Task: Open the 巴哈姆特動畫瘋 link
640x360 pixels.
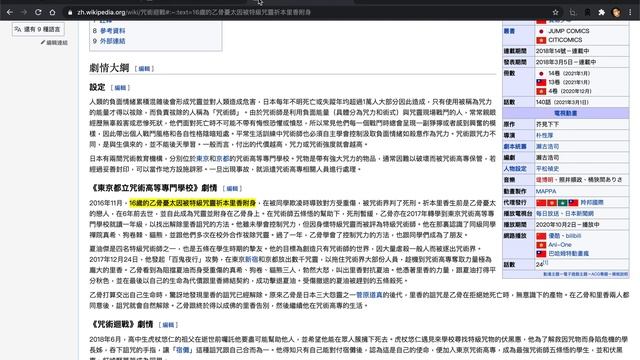Action: 568,253
